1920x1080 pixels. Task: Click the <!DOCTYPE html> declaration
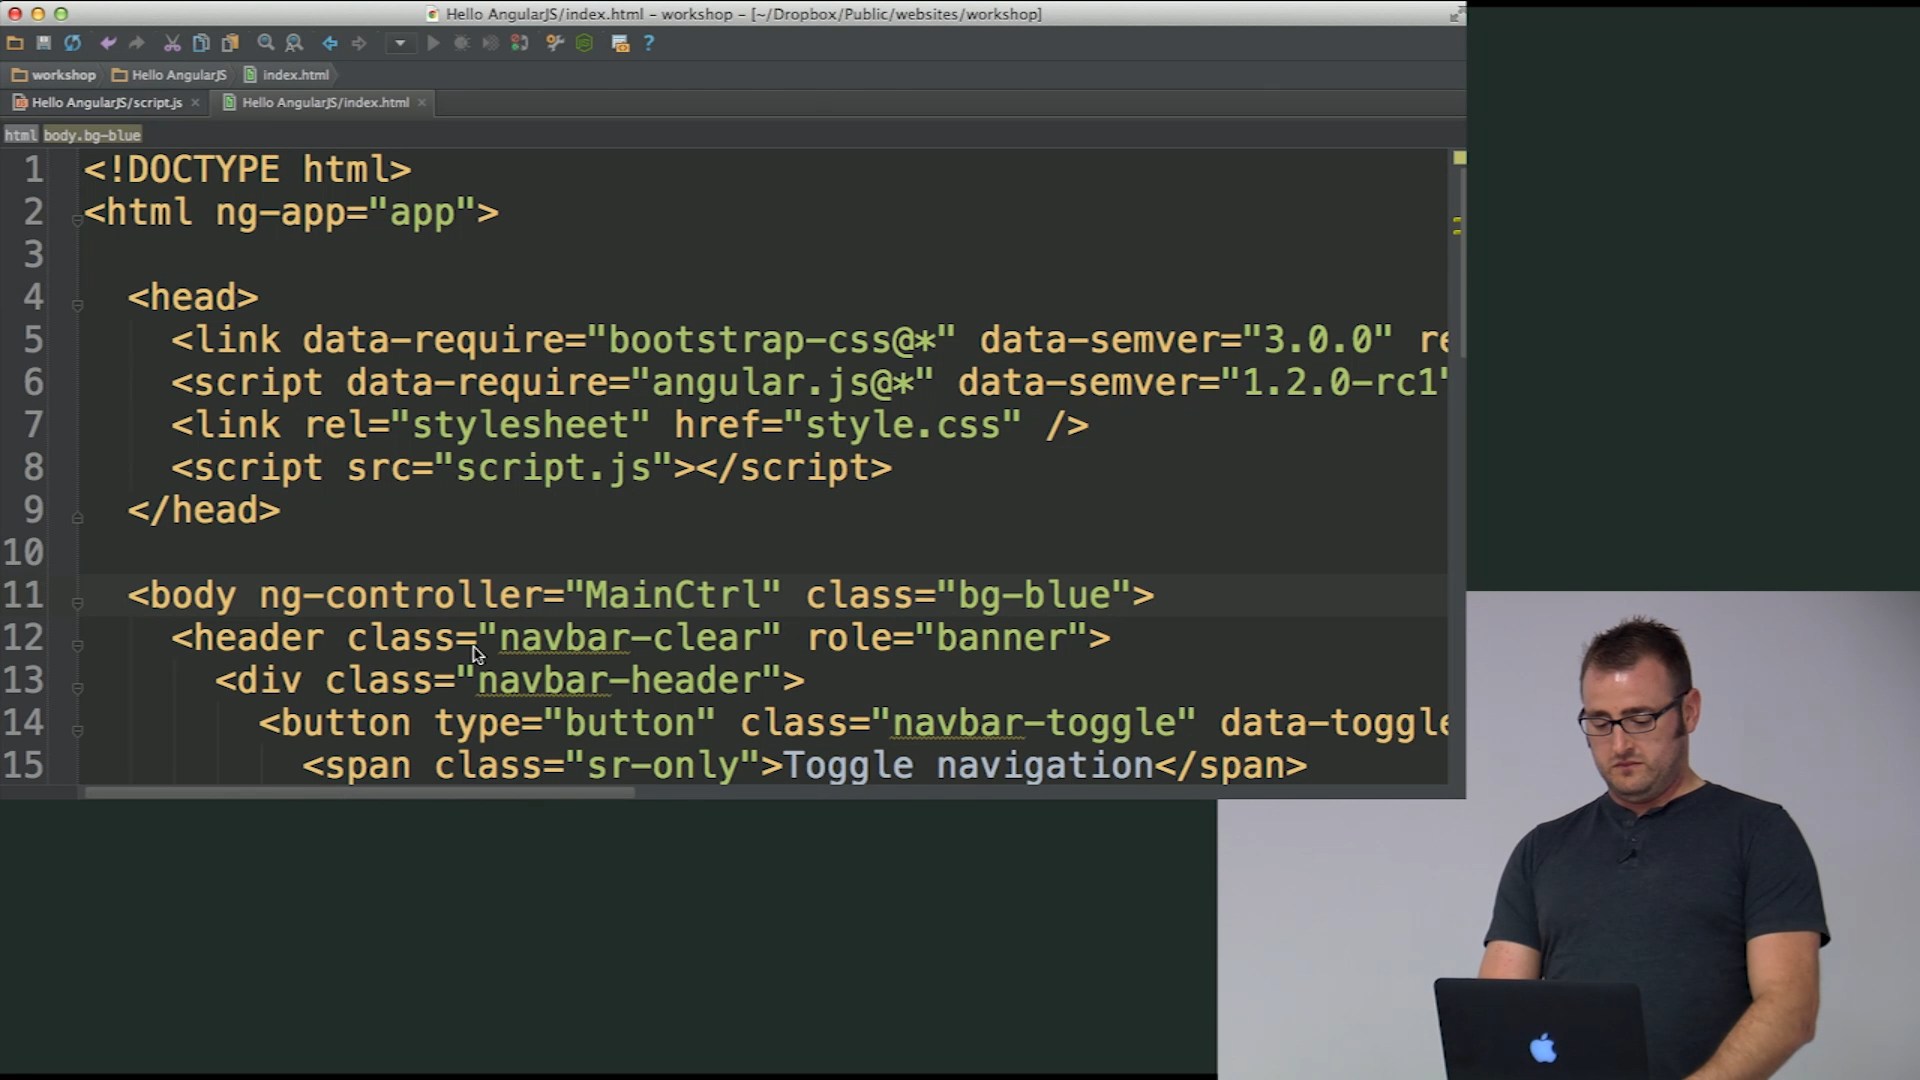coord(247,170)
